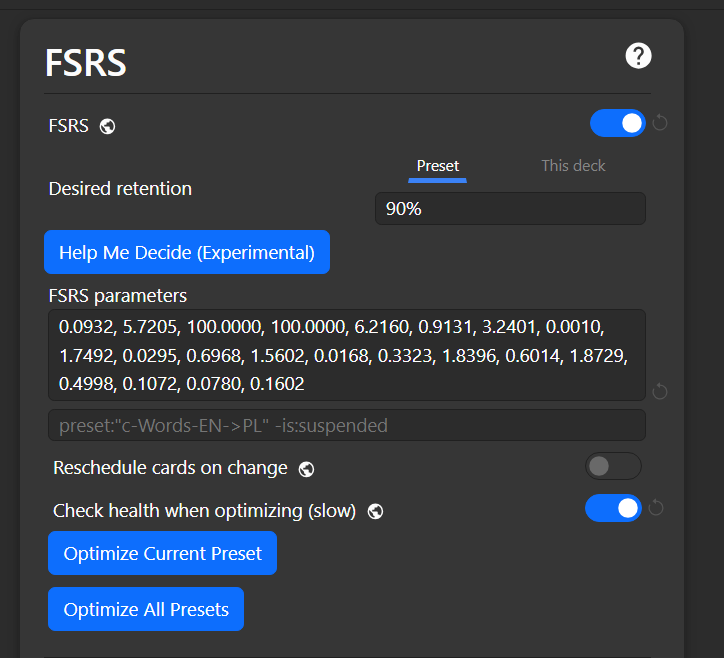Click Check health when optimizing (slow) label

205,511
